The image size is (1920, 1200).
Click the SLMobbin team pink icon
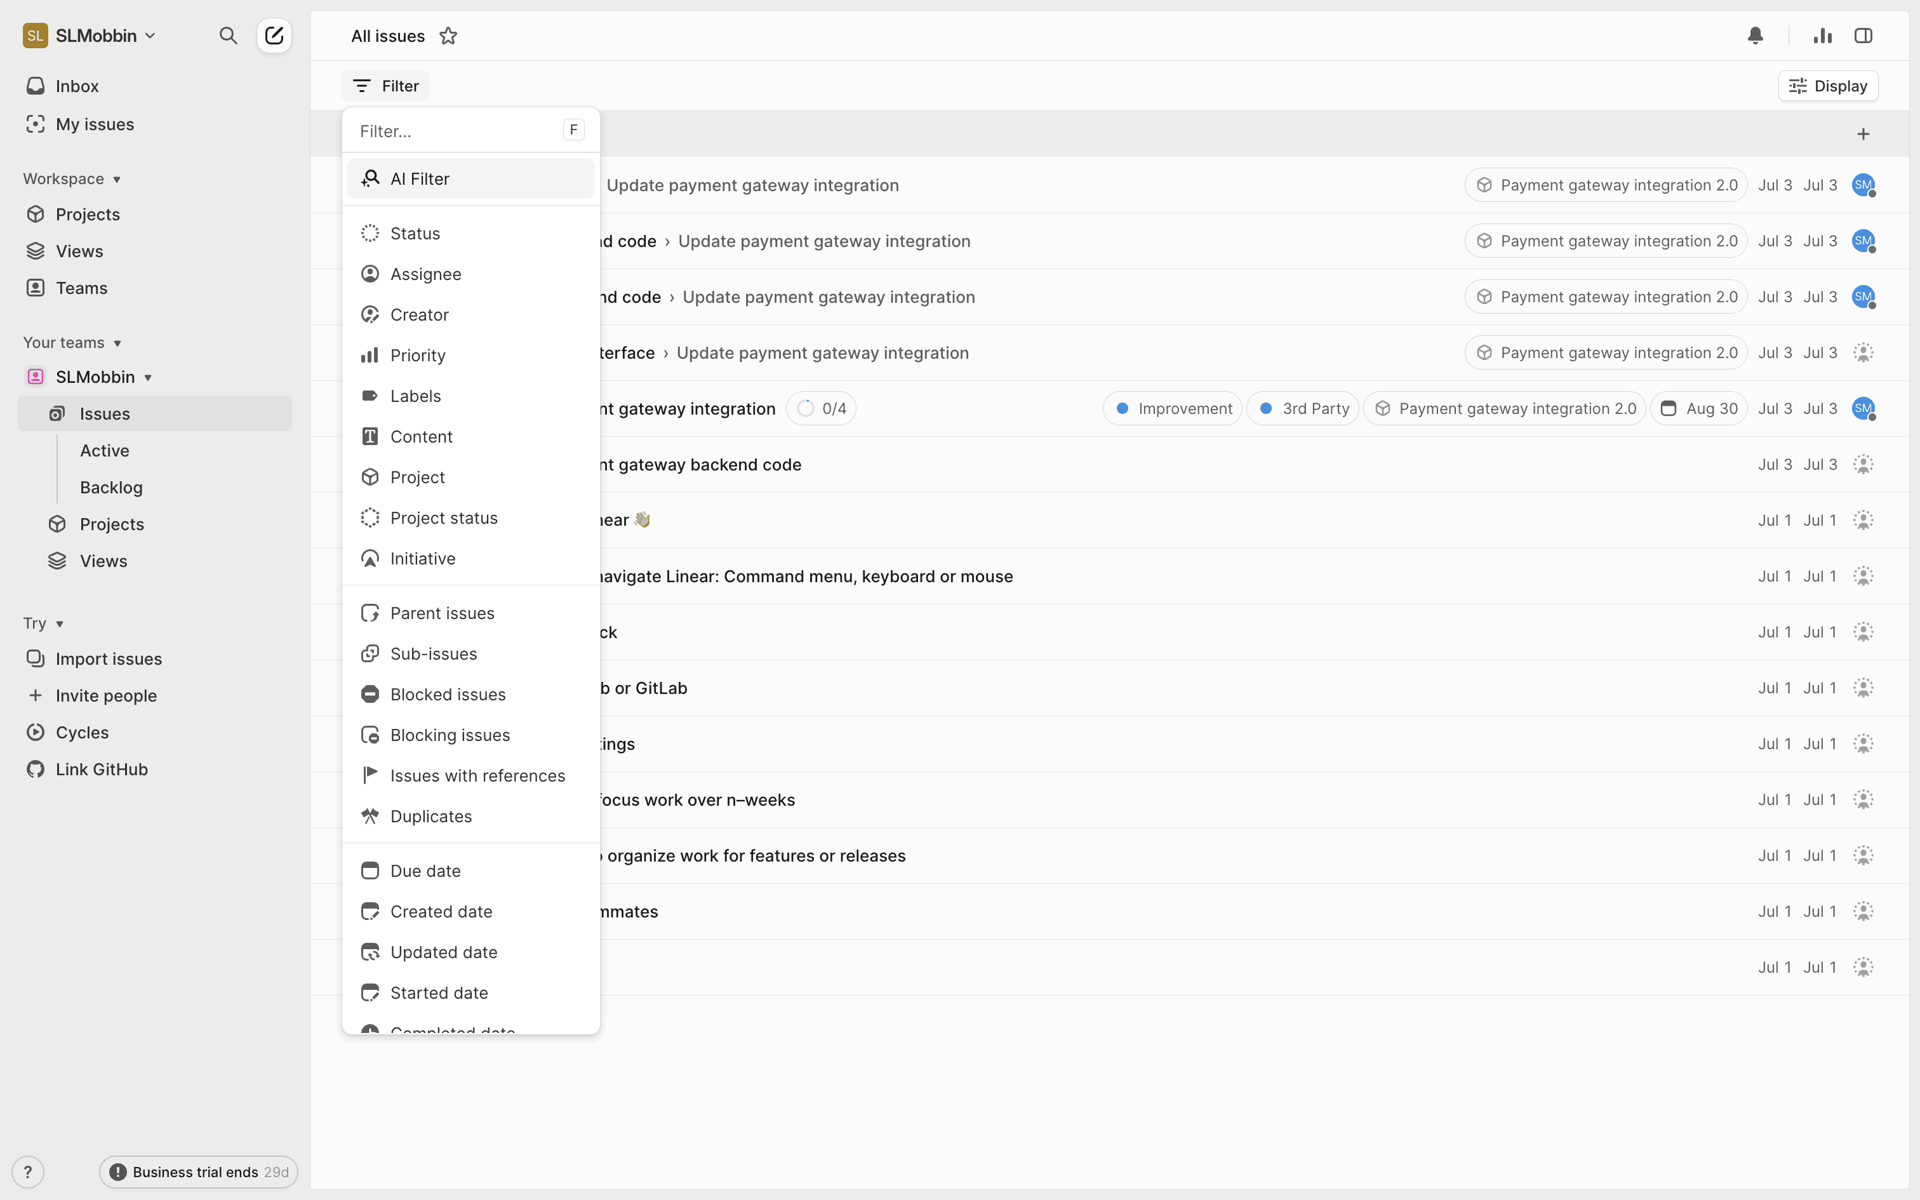(36, 377)
